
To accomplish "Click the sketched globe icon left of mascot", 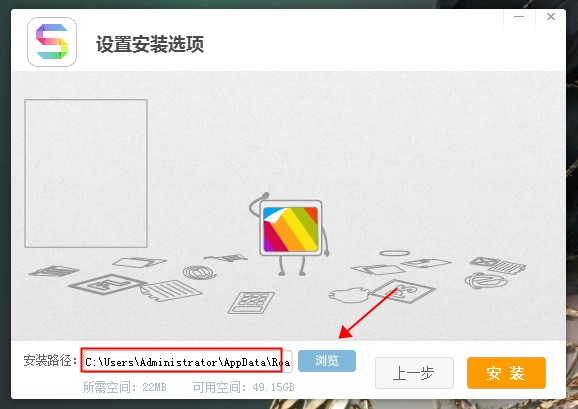I will [199, 272].
